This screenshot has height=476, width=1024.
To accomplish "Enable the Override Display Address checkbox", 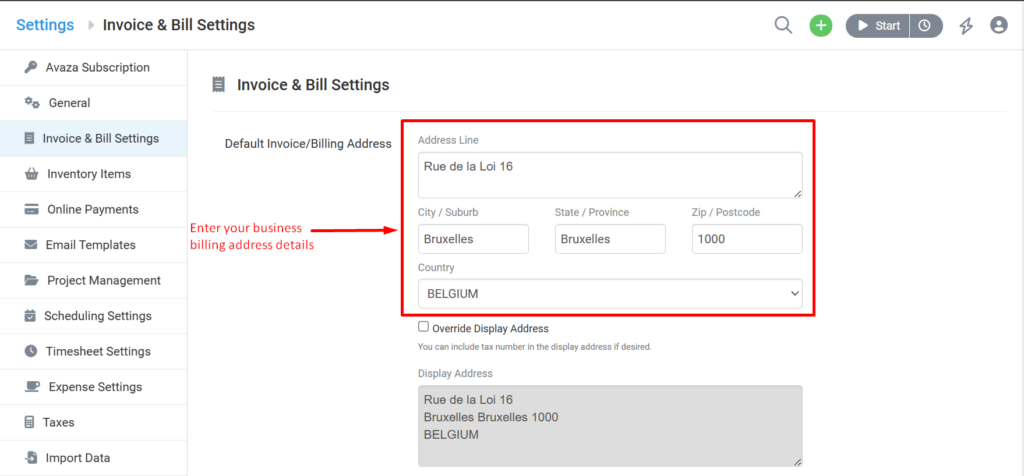I will tap(424, 327).
